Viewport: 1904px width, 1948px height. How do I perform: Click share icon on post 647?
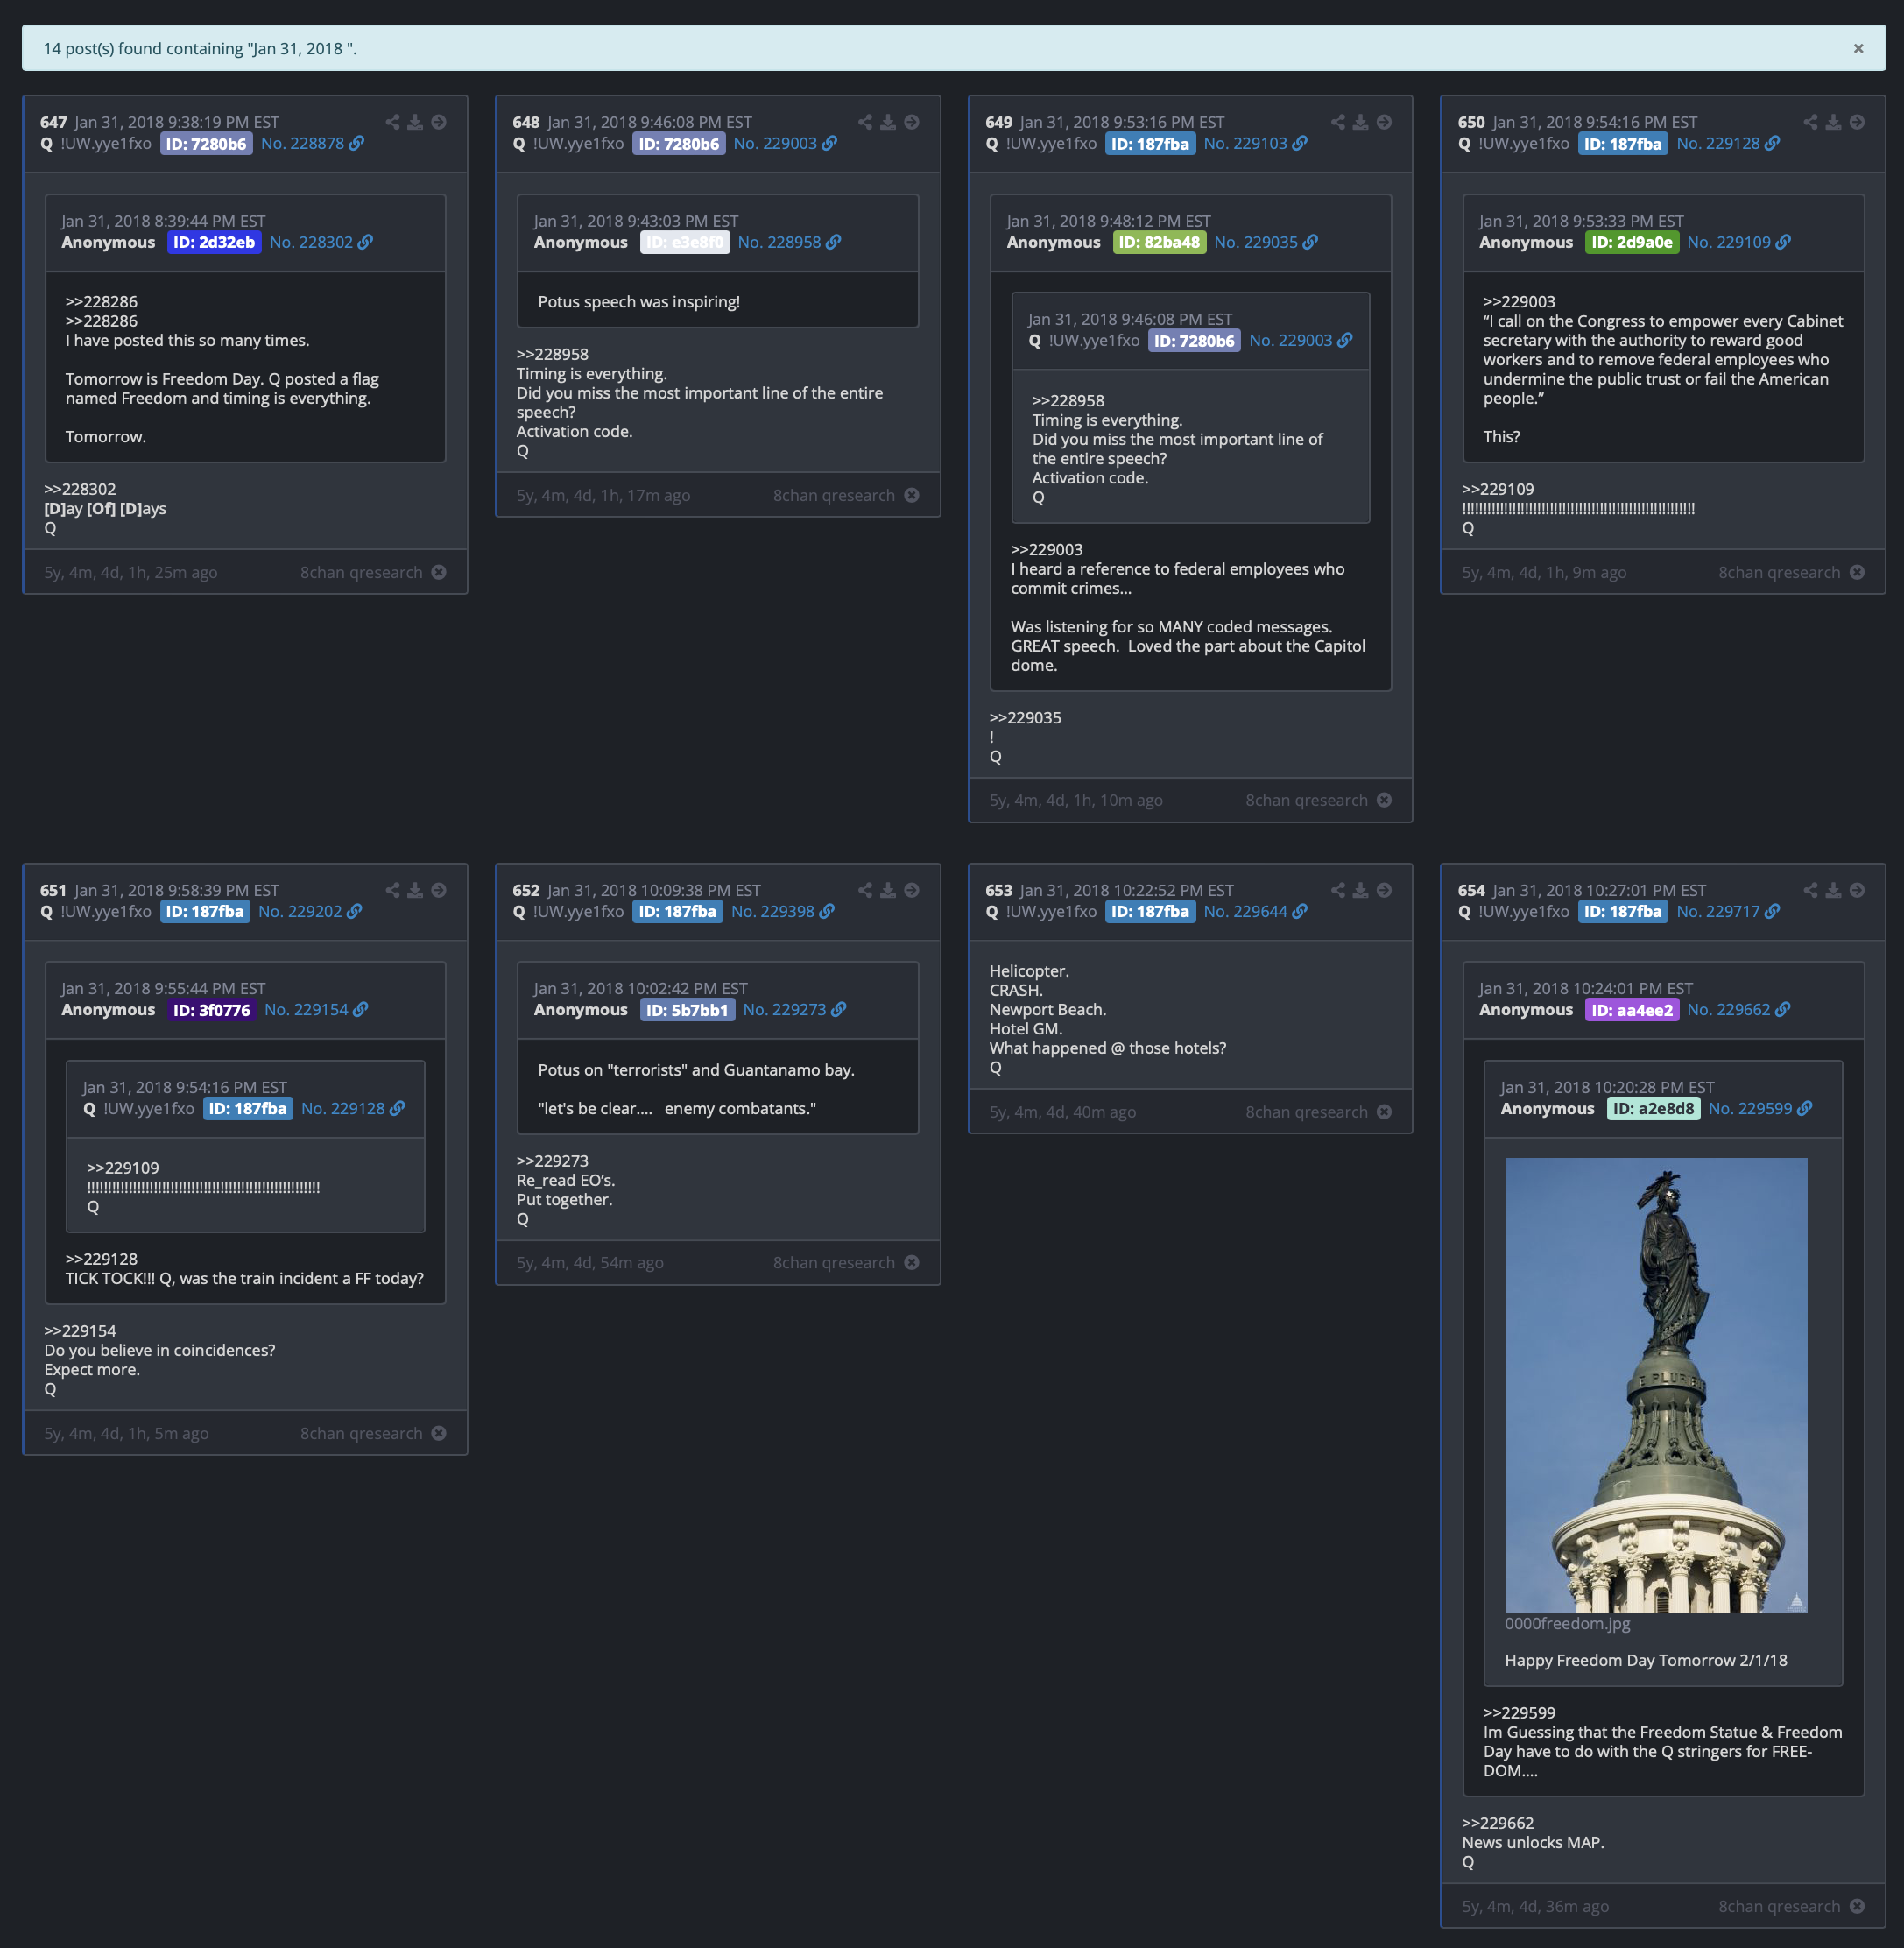(392, 122)
